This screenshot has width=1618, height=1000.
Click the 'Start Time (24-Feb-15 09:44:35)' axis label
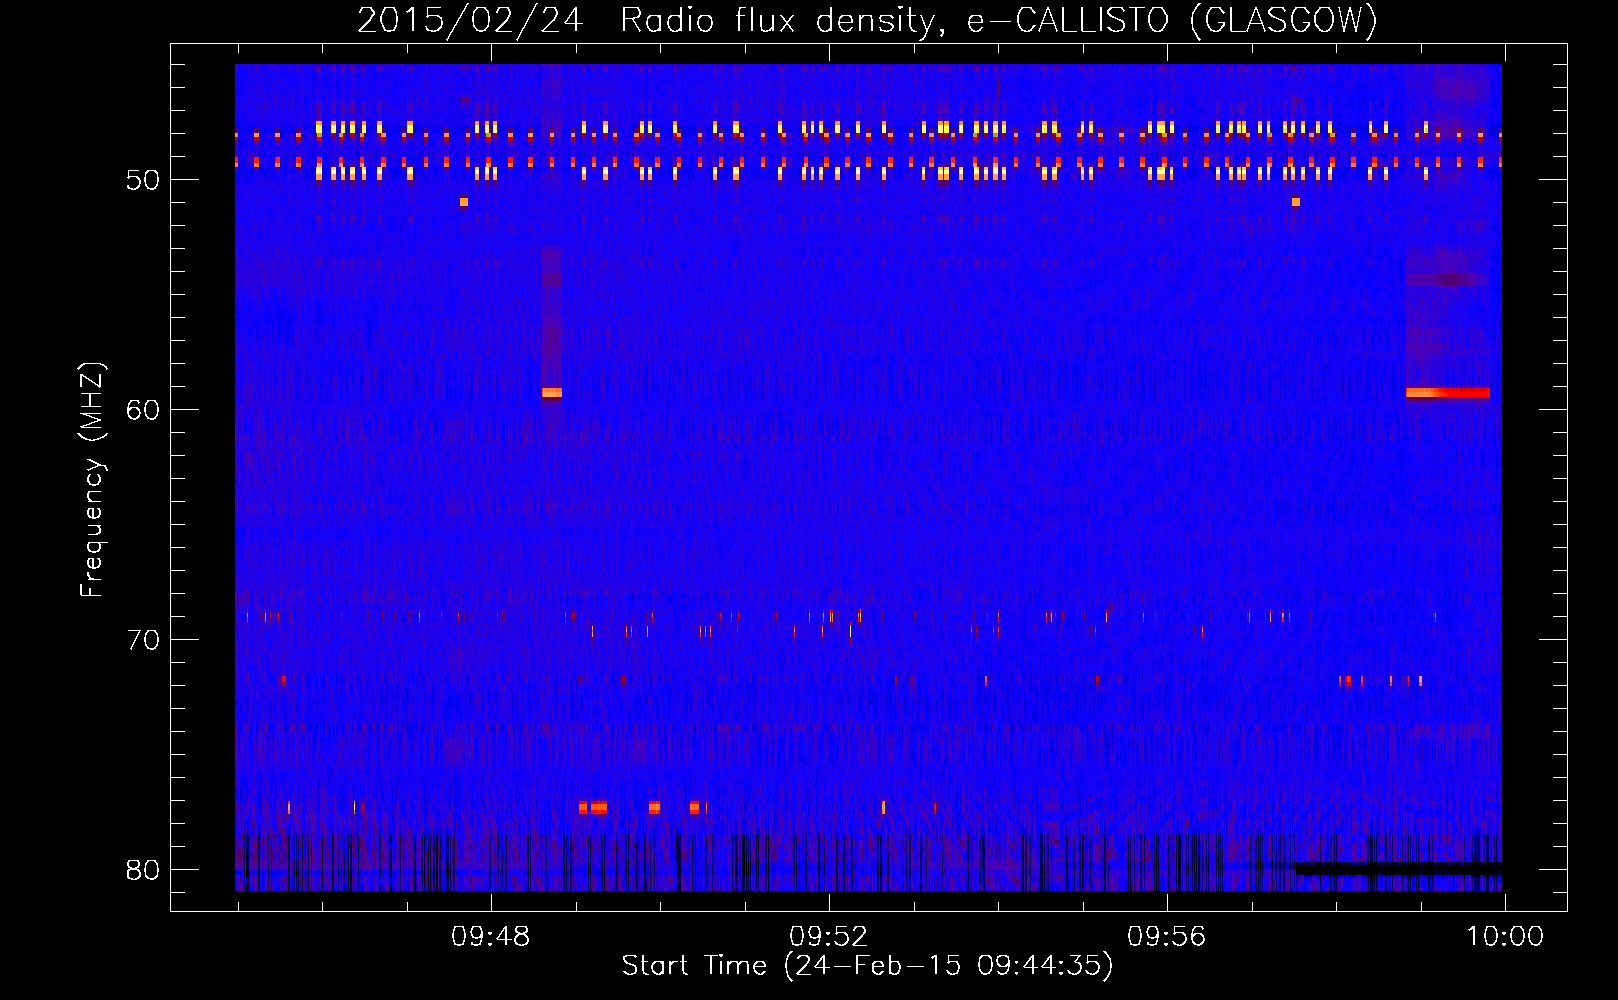[x=867, y=966]
